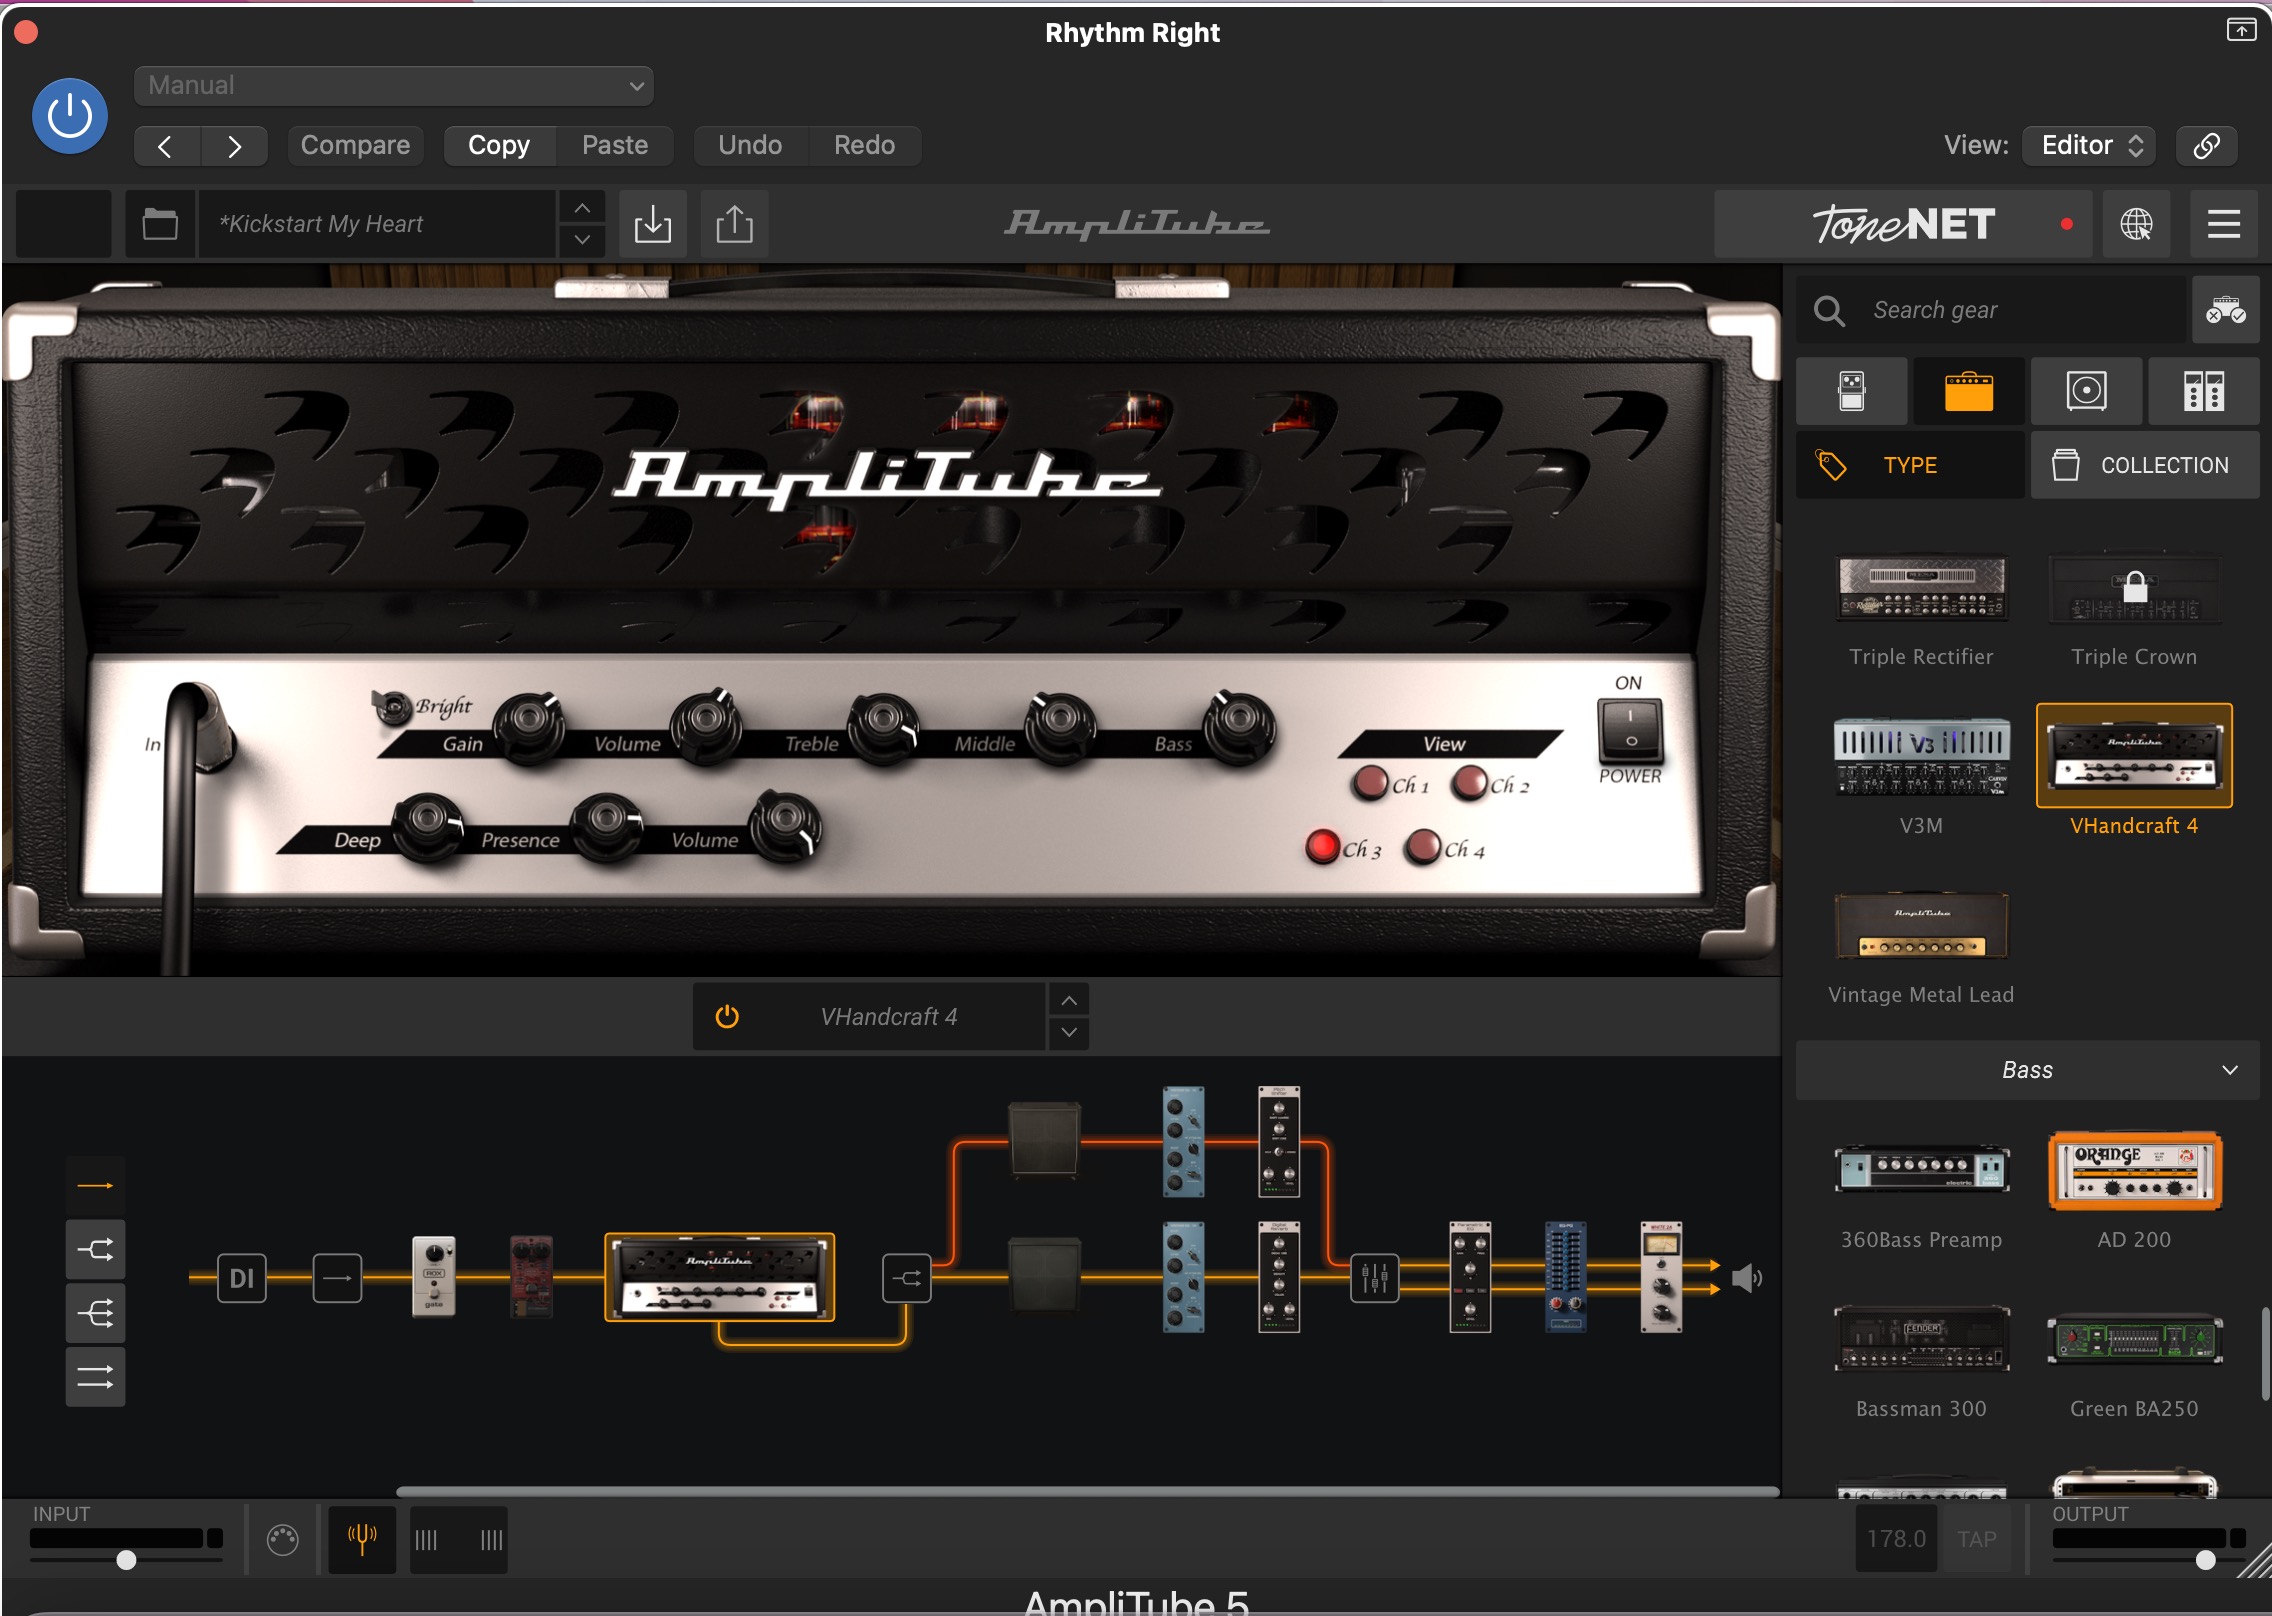Image resolution: width=2272 pixels, height=1616 pixels.
Task: Toggle the tuner icon in bottom bar
Action: pyautogui.click(x=362, y=1539)
